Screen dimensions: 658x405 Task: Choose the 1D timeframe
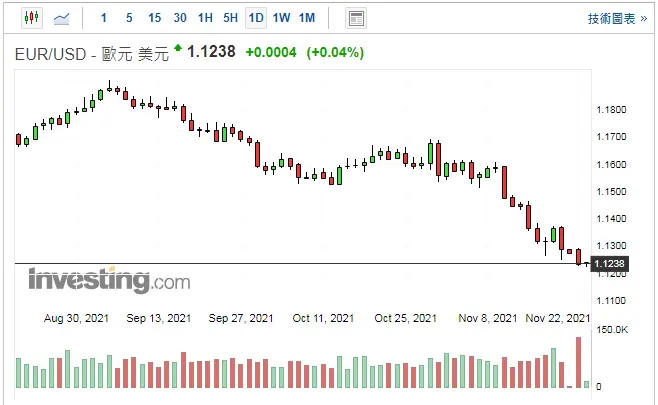point(256,18)
